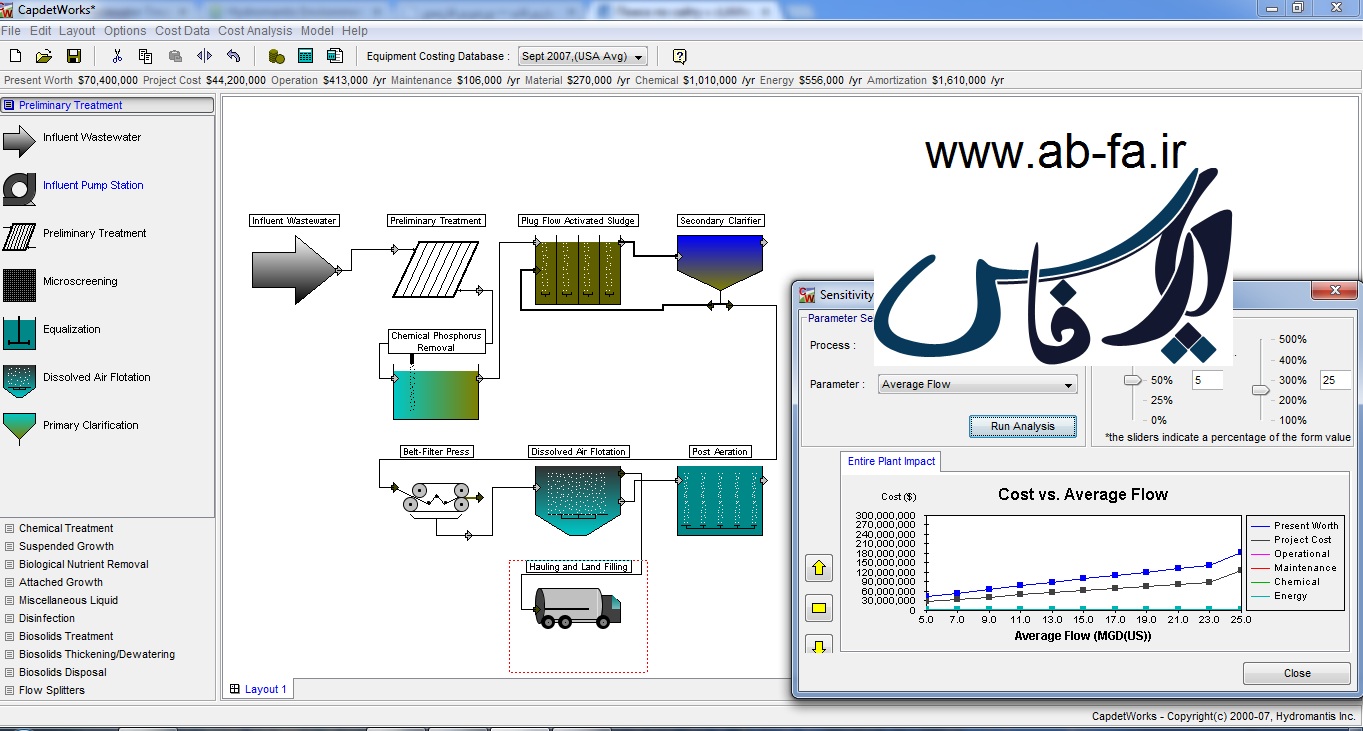Open the Equipment Costing Database dropdown
The height and width of the screenshot is (731, 1363).
click(582, 56)
